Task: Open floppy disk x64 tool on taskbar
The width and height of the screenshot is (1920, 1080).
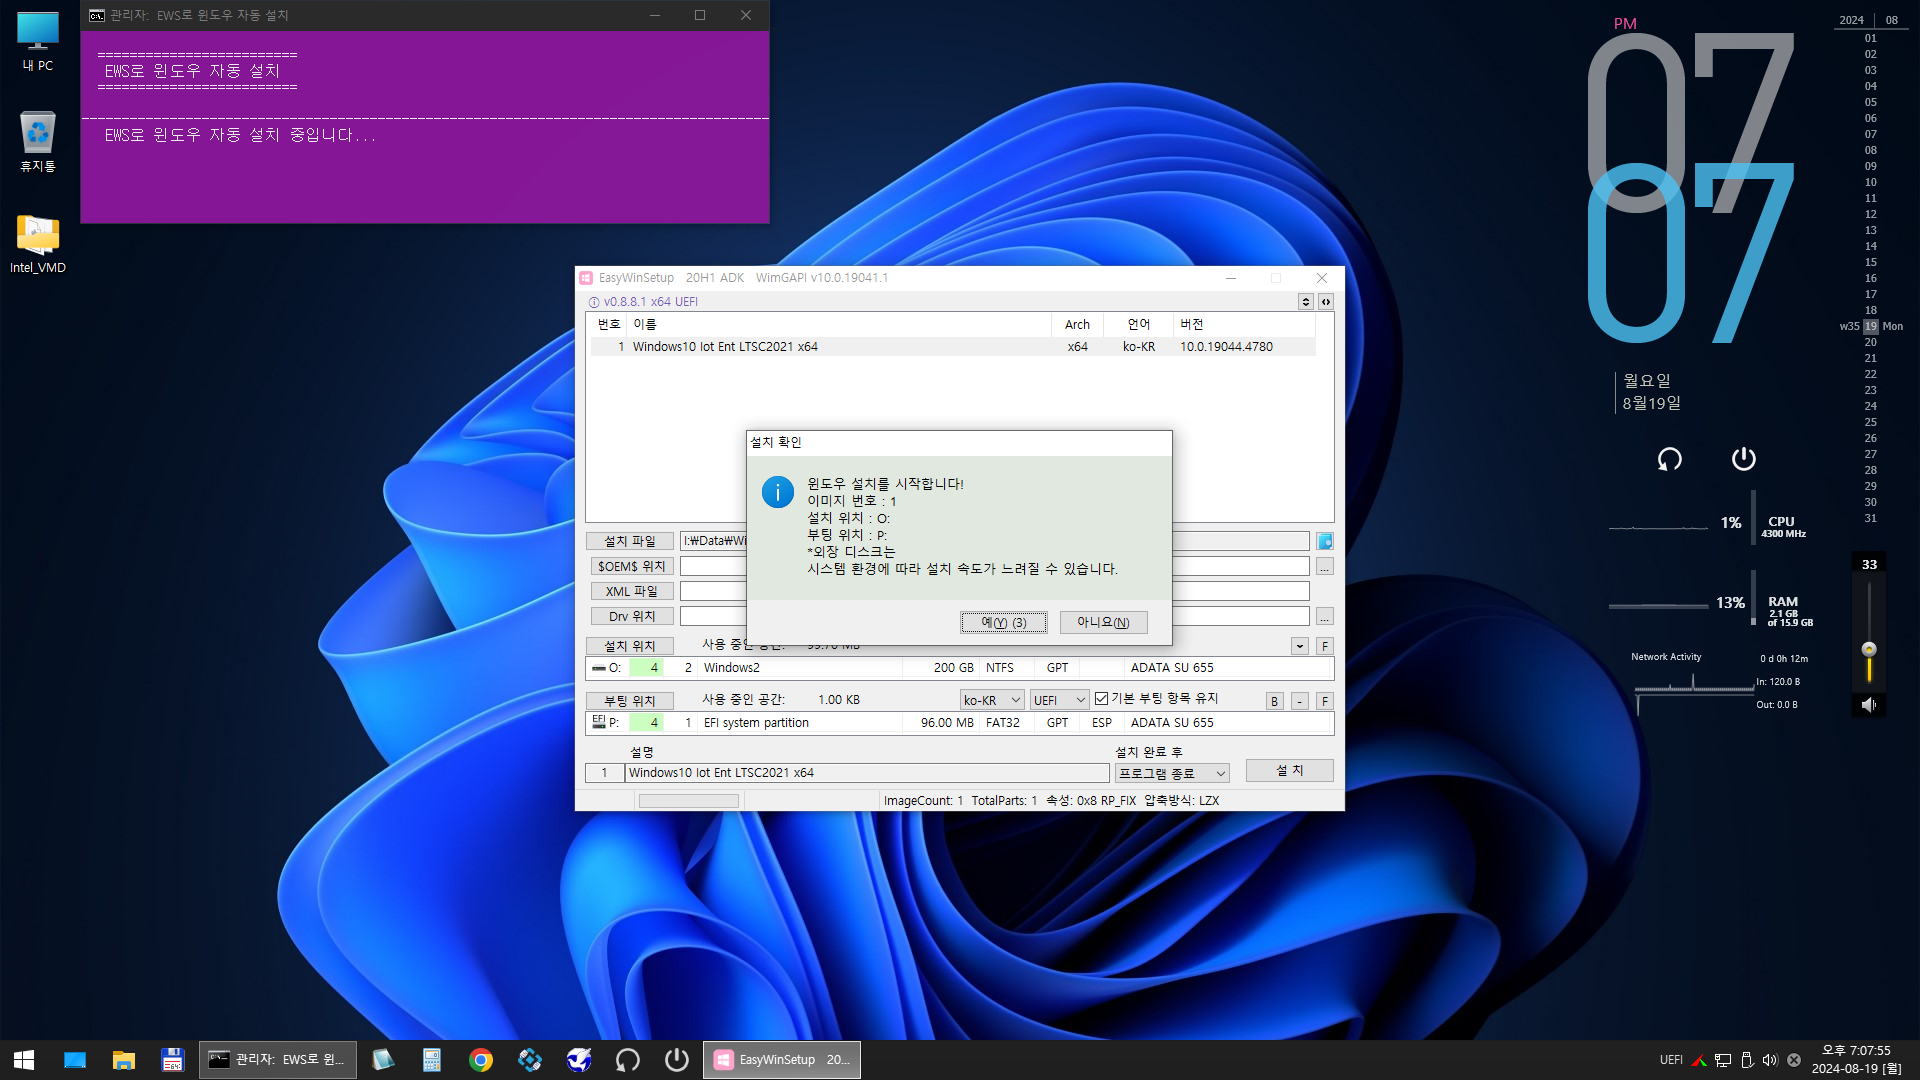Action: 173,1060
